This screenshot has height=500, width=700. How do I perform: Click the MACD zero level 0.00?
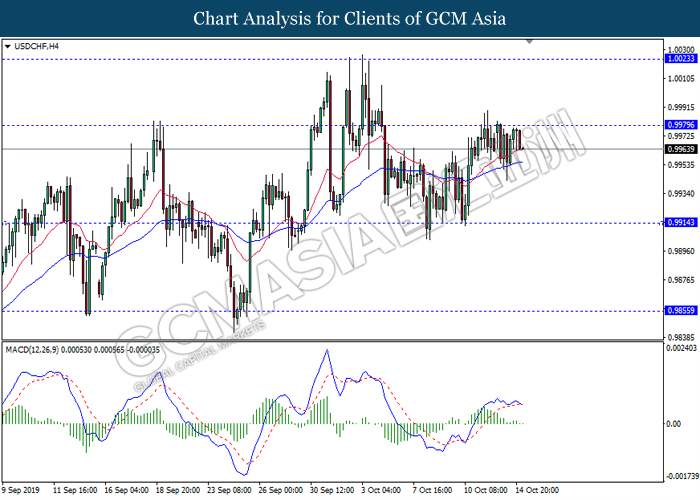point(674,424)
